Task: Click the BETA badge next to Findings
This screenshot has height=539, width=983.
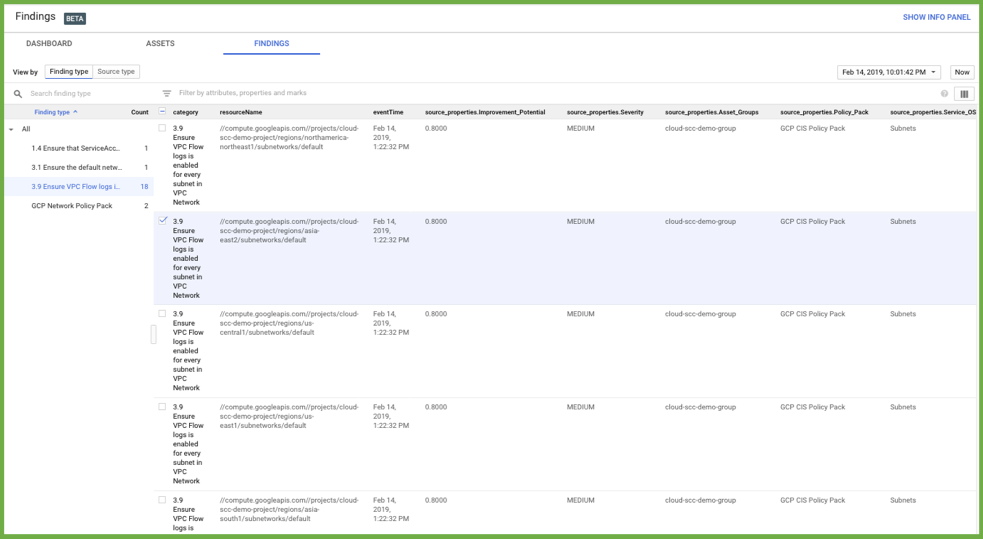Action: [75, 19]
